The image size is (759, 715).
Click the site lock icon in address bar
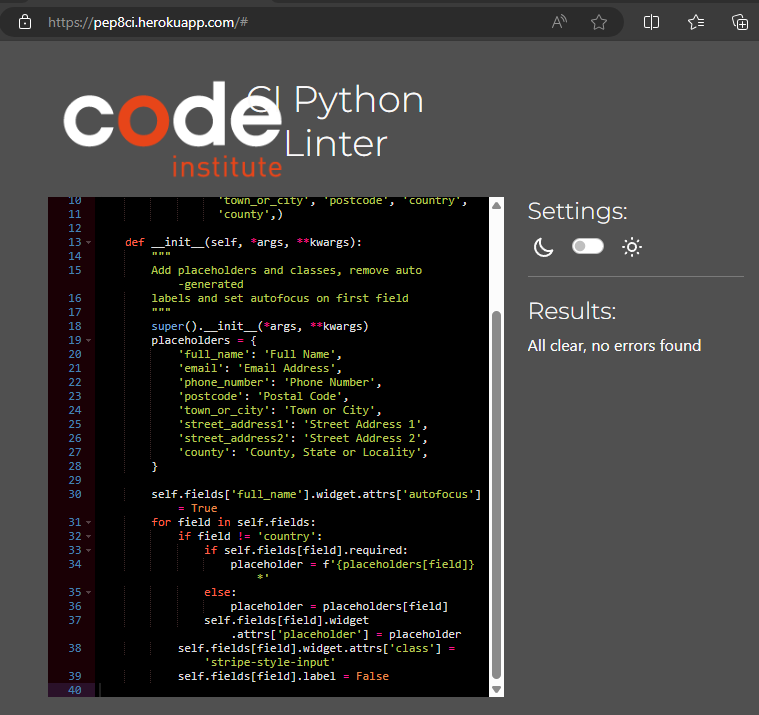pyautogui.click(x=25, y=22)
